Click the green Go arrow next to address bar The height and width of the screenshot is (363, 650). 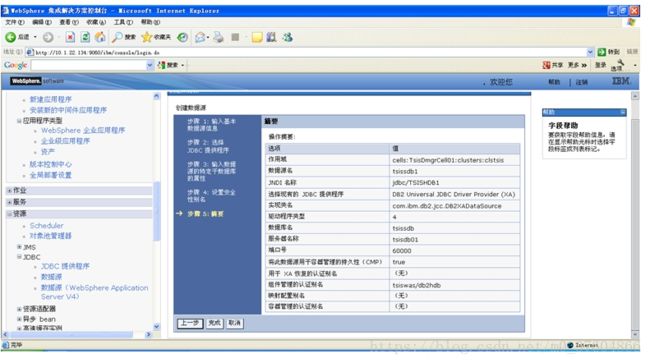(602, 52)
